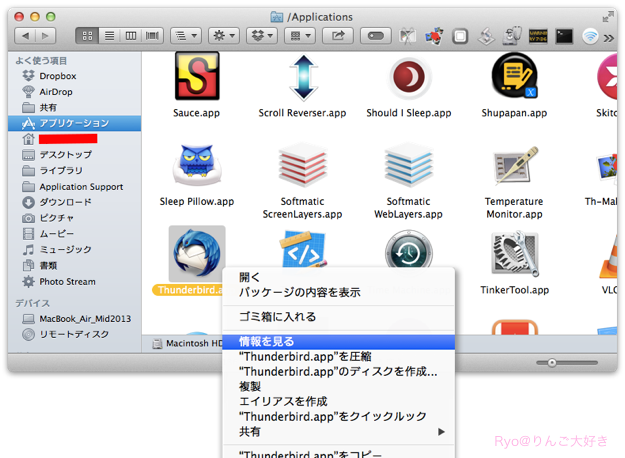Image resolution: width=625 pixels, height=458 pixels.
Task: Select the Softmatic ScreenLayers.app icon
Action: 303,165
